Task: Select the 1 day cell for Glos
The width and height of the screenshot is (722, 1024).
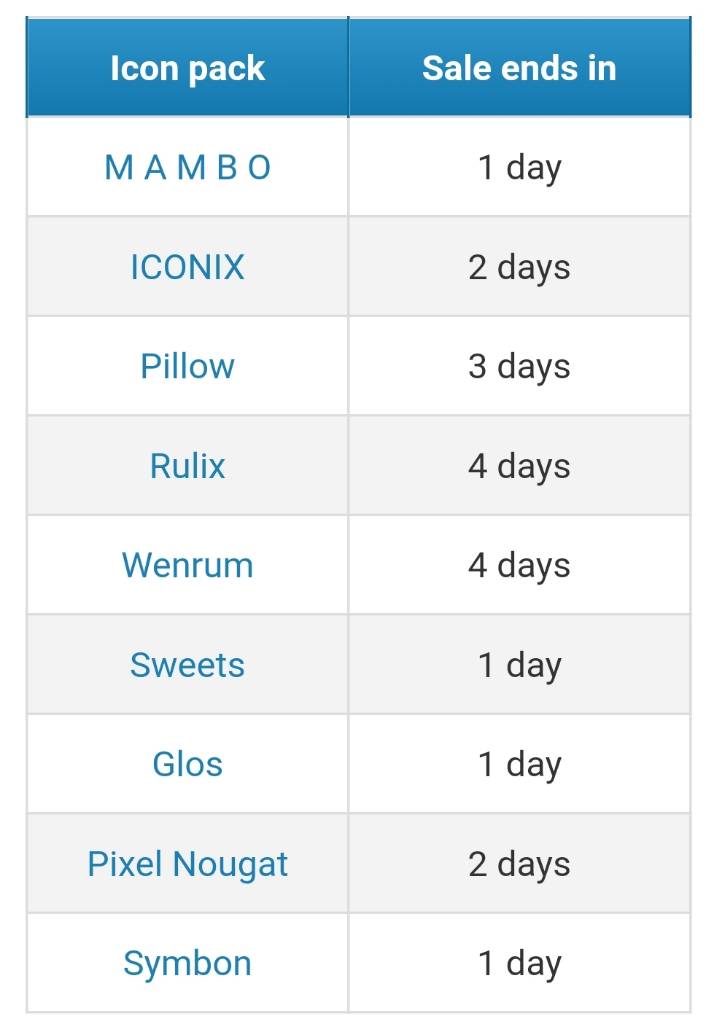Action: point(520,765)
